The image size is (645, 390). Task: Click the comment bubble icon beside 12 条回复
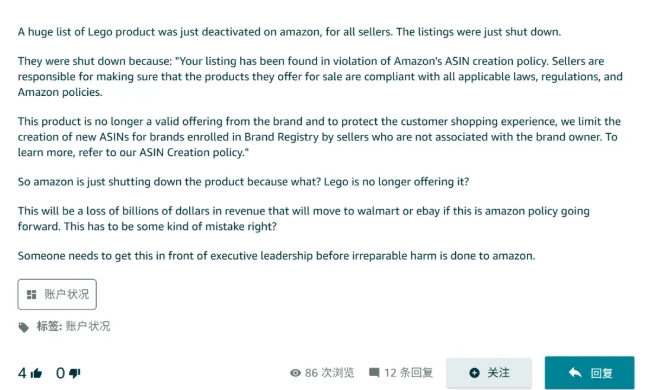[x=374, y=373]
